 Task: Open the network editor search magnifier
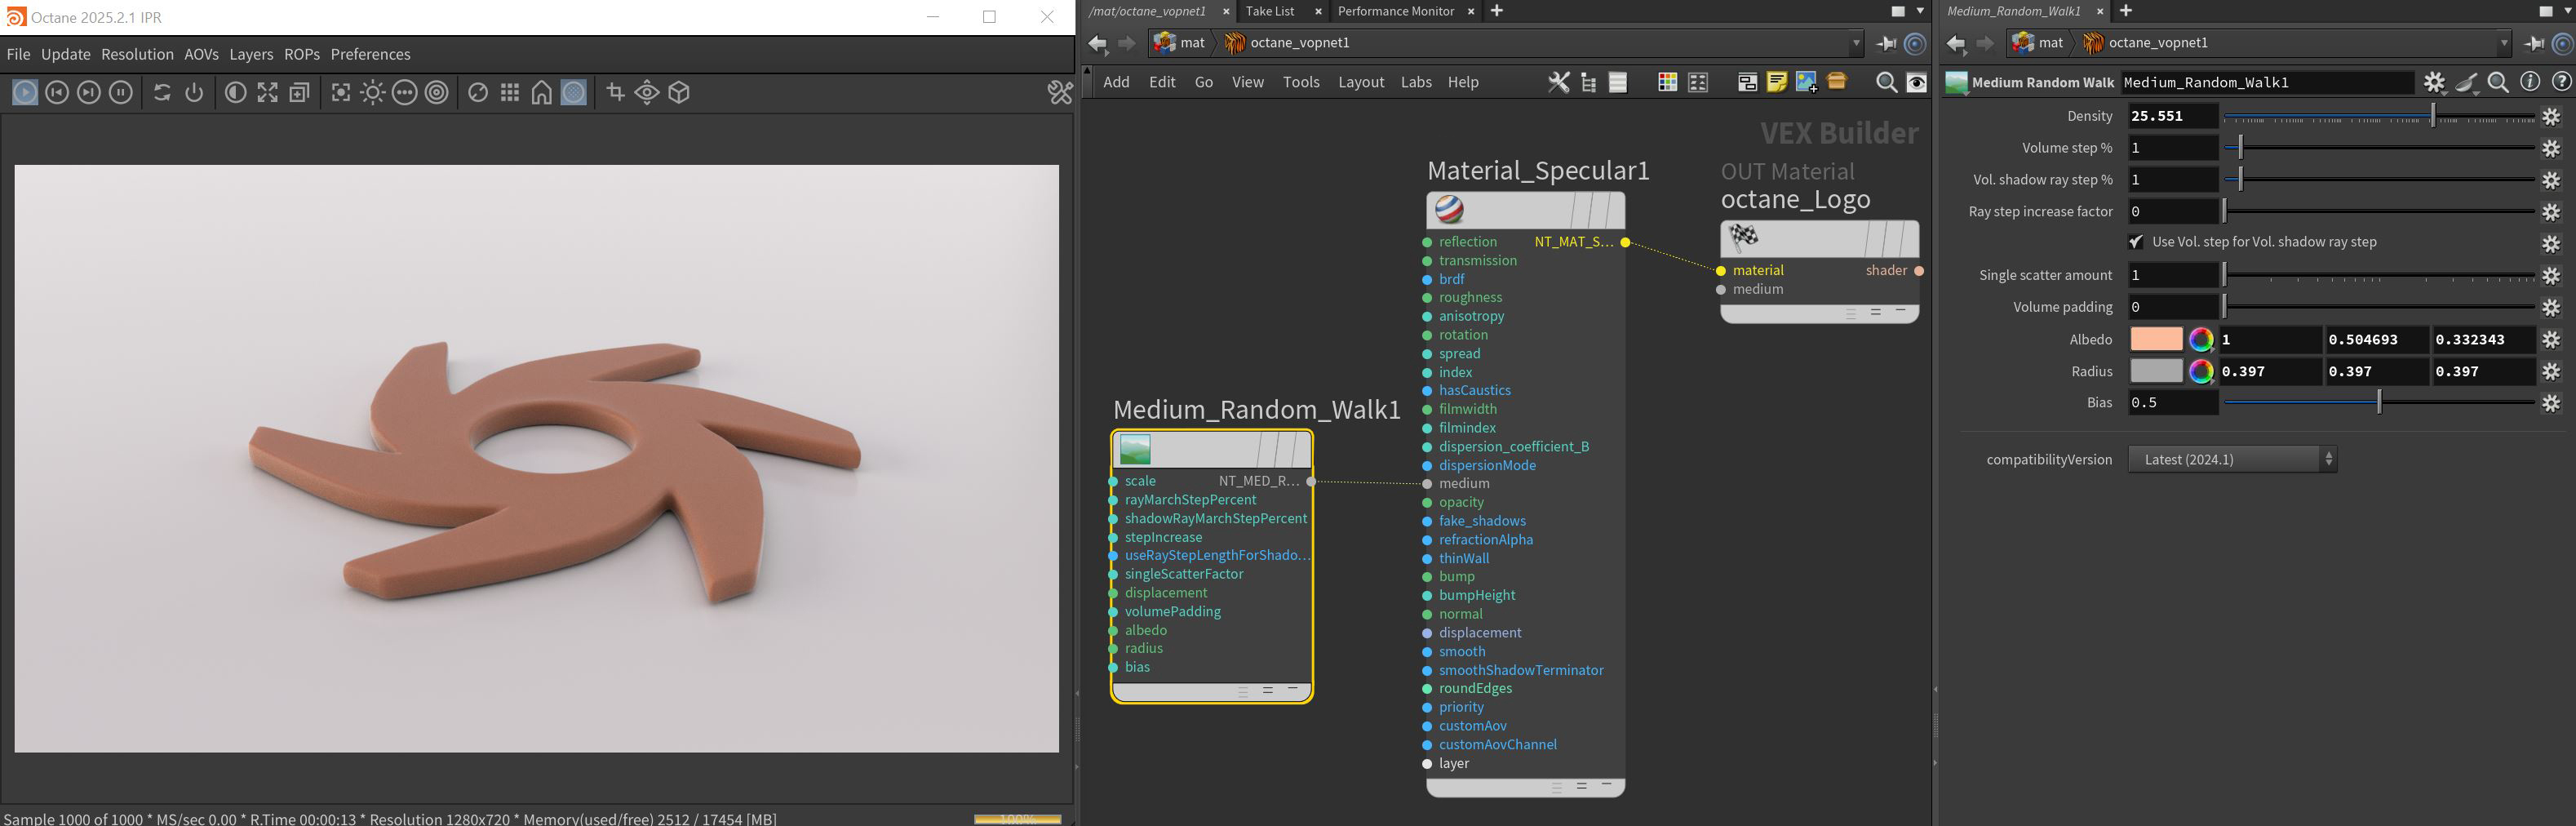[x=1885, y=83]
